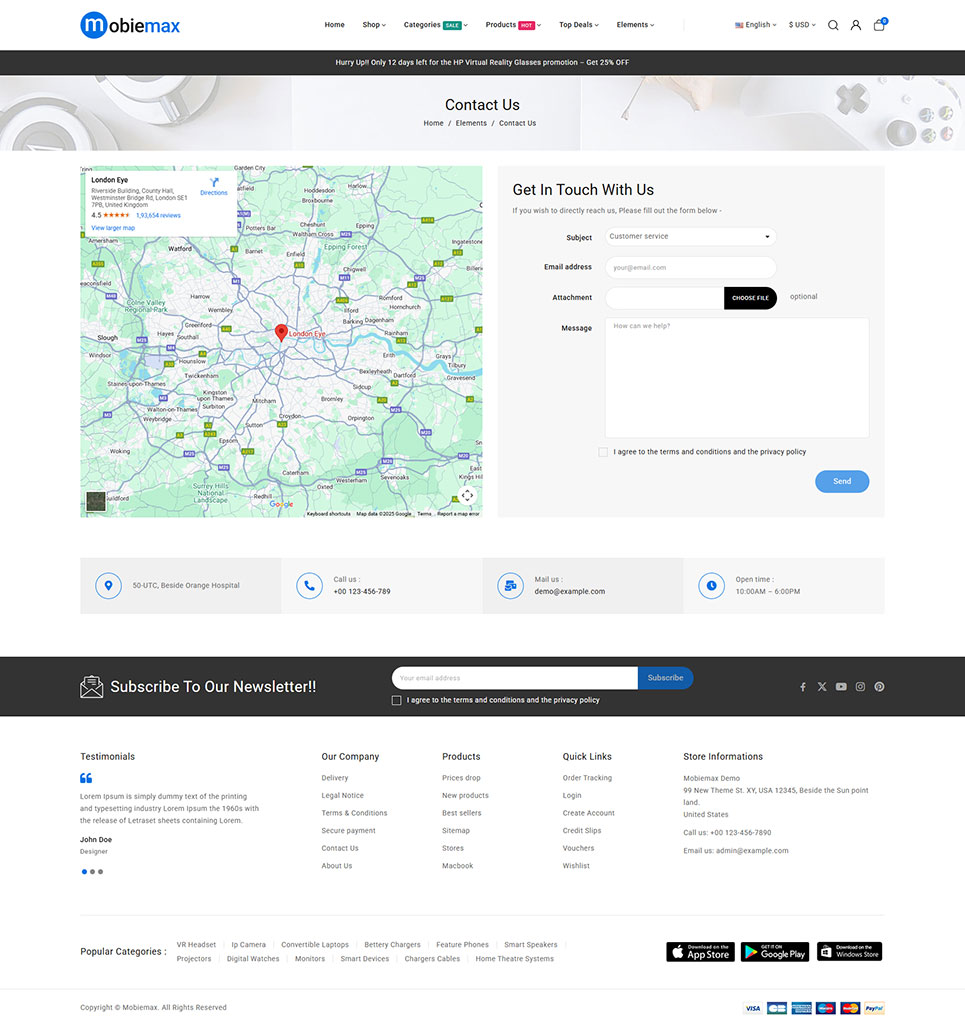Click the user account icon
Screen dimensions: 965x1027
click(856, 25)
